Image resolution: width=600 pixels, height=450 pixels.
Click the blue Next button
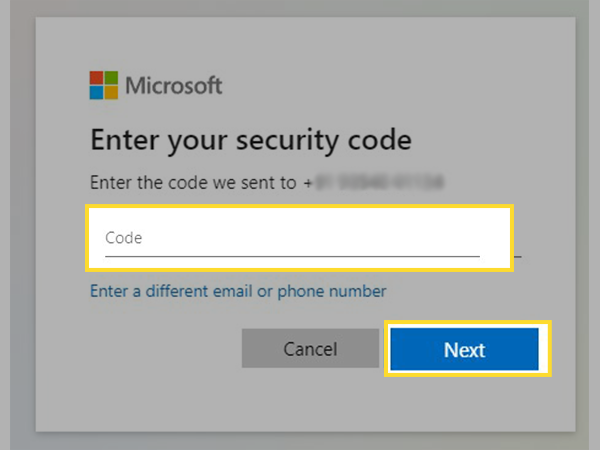pos(465,349)
